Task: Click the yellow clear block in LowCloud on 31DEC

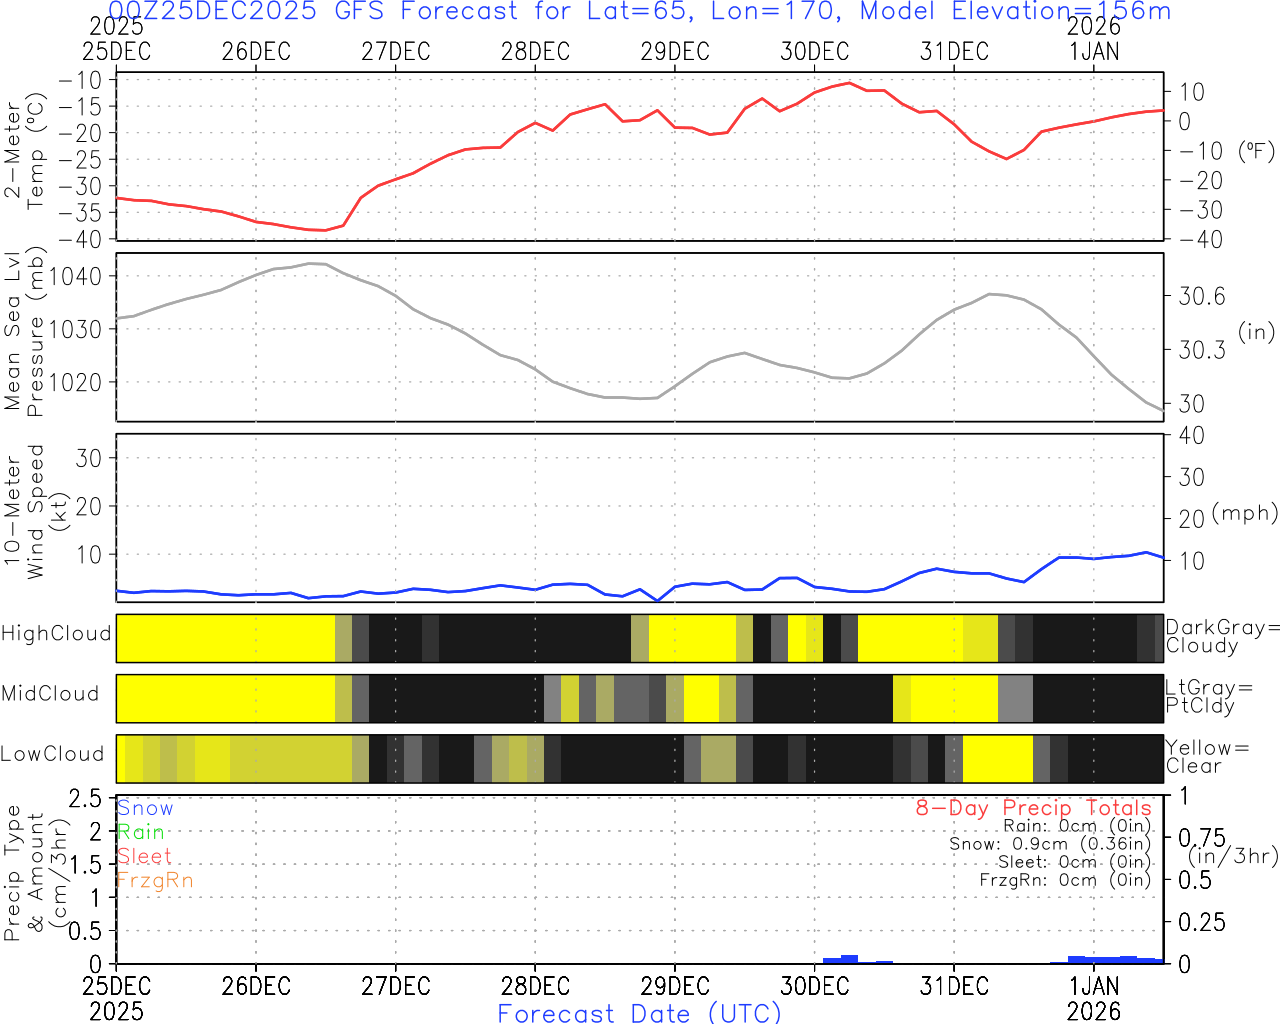Action: (x=998, y=759)
